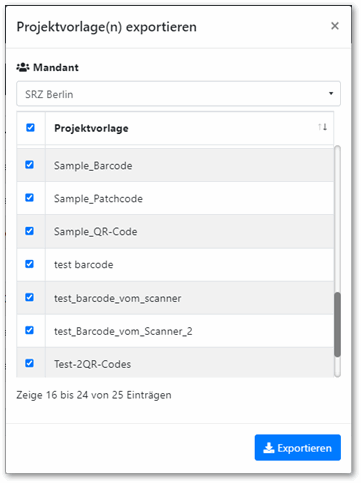Close the export dialog with the X icon
361x483 pixels.
coord(335,26)
